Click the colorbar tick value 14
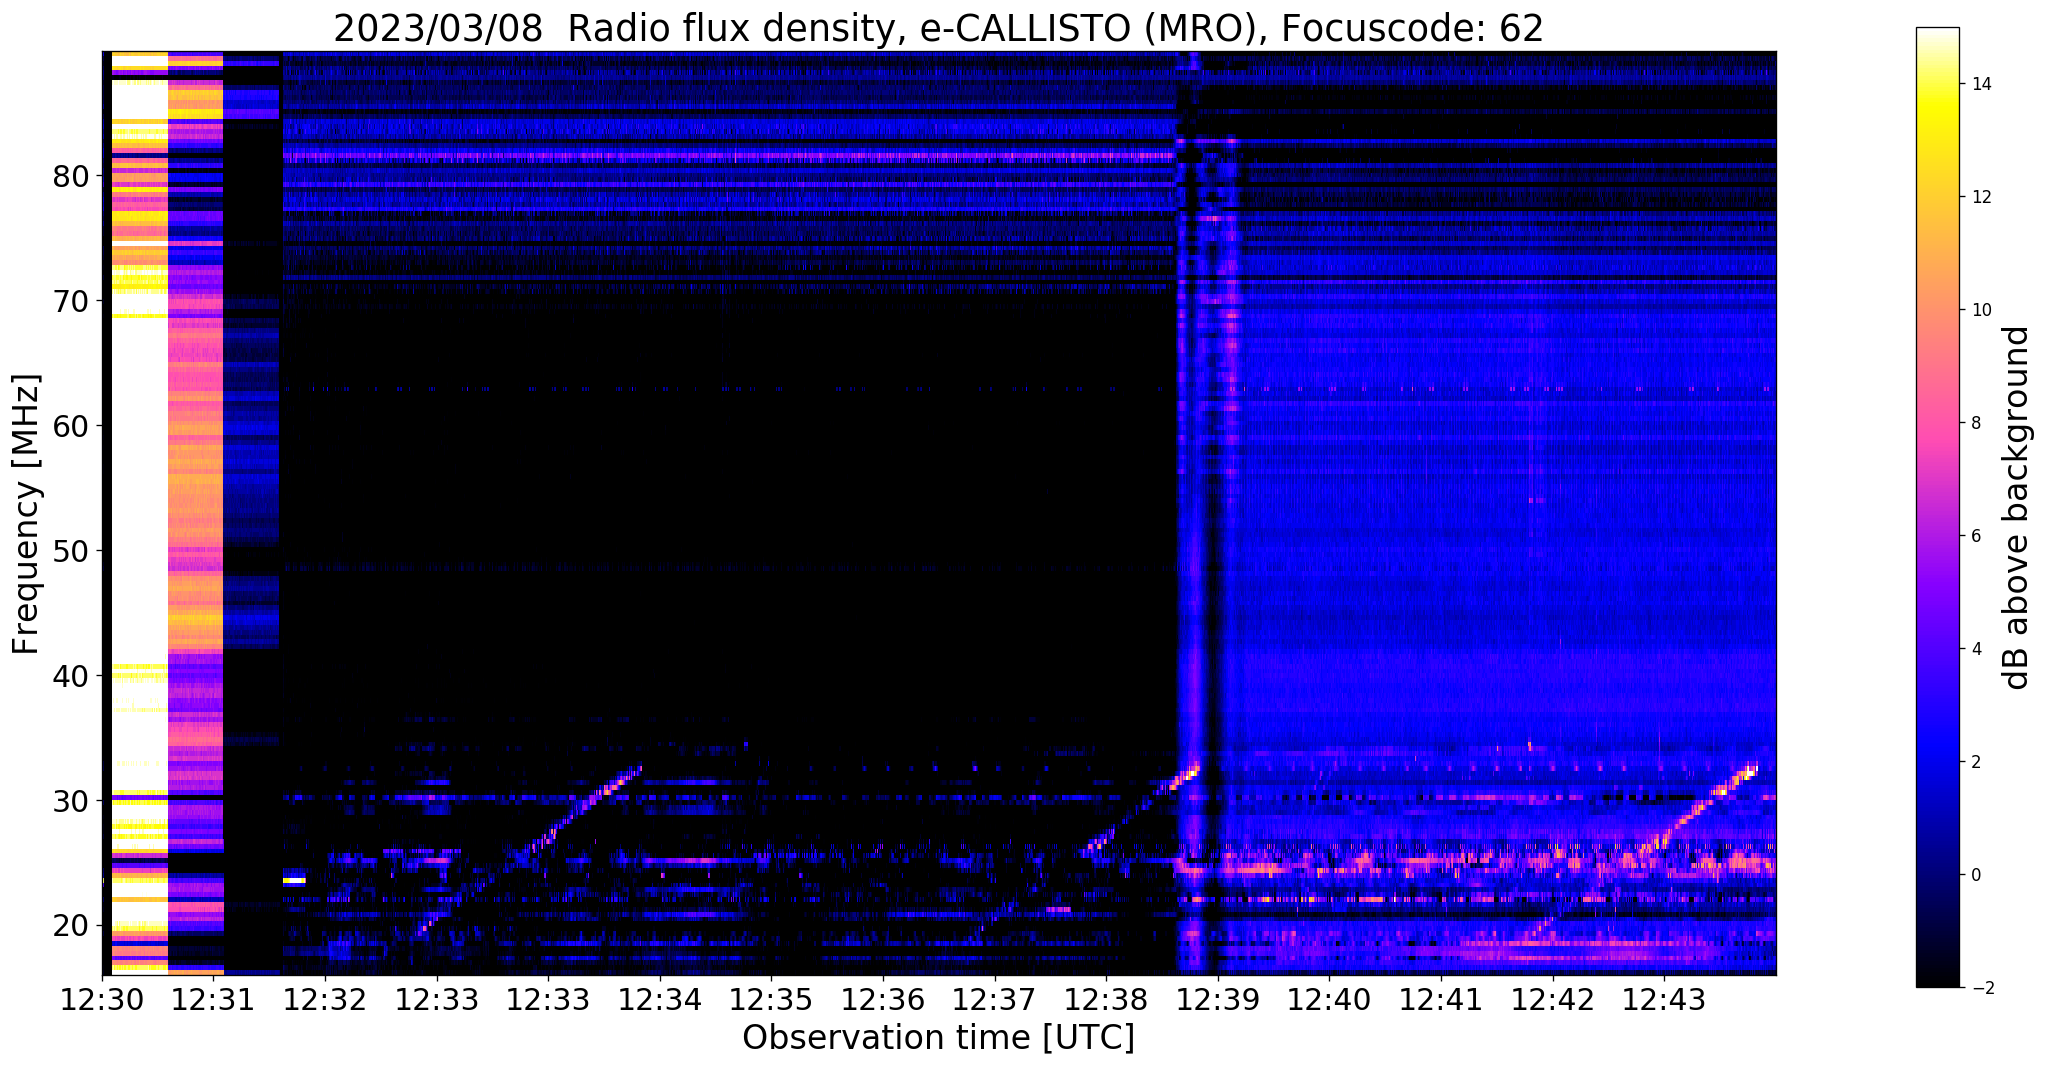Image resolution: width=2047 pixels, height=1067 pixels. 1980,84
